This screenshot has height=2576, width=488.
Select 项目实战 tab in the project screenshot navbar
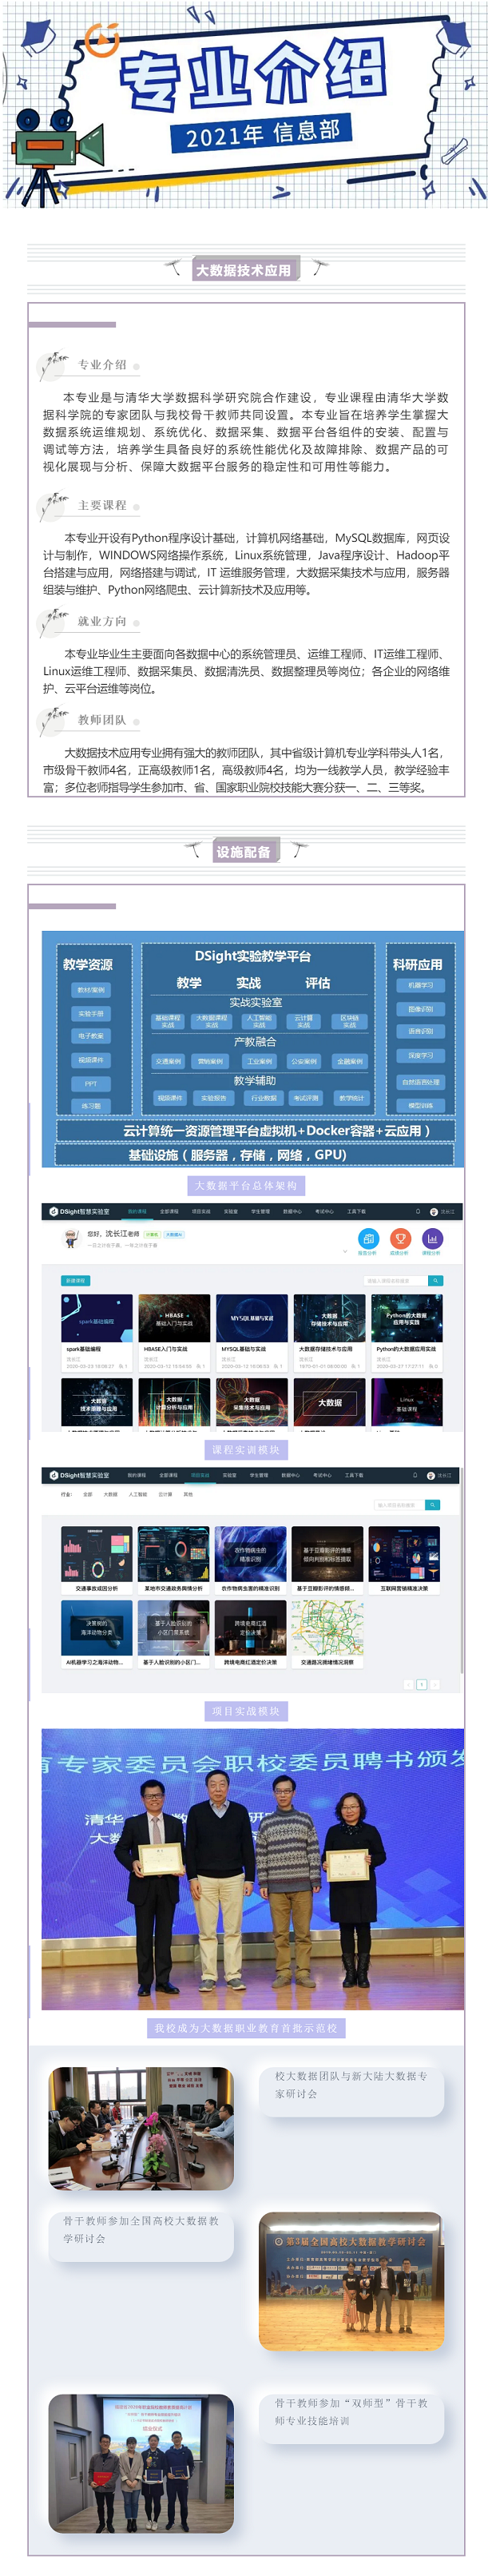click(200, 1475)
